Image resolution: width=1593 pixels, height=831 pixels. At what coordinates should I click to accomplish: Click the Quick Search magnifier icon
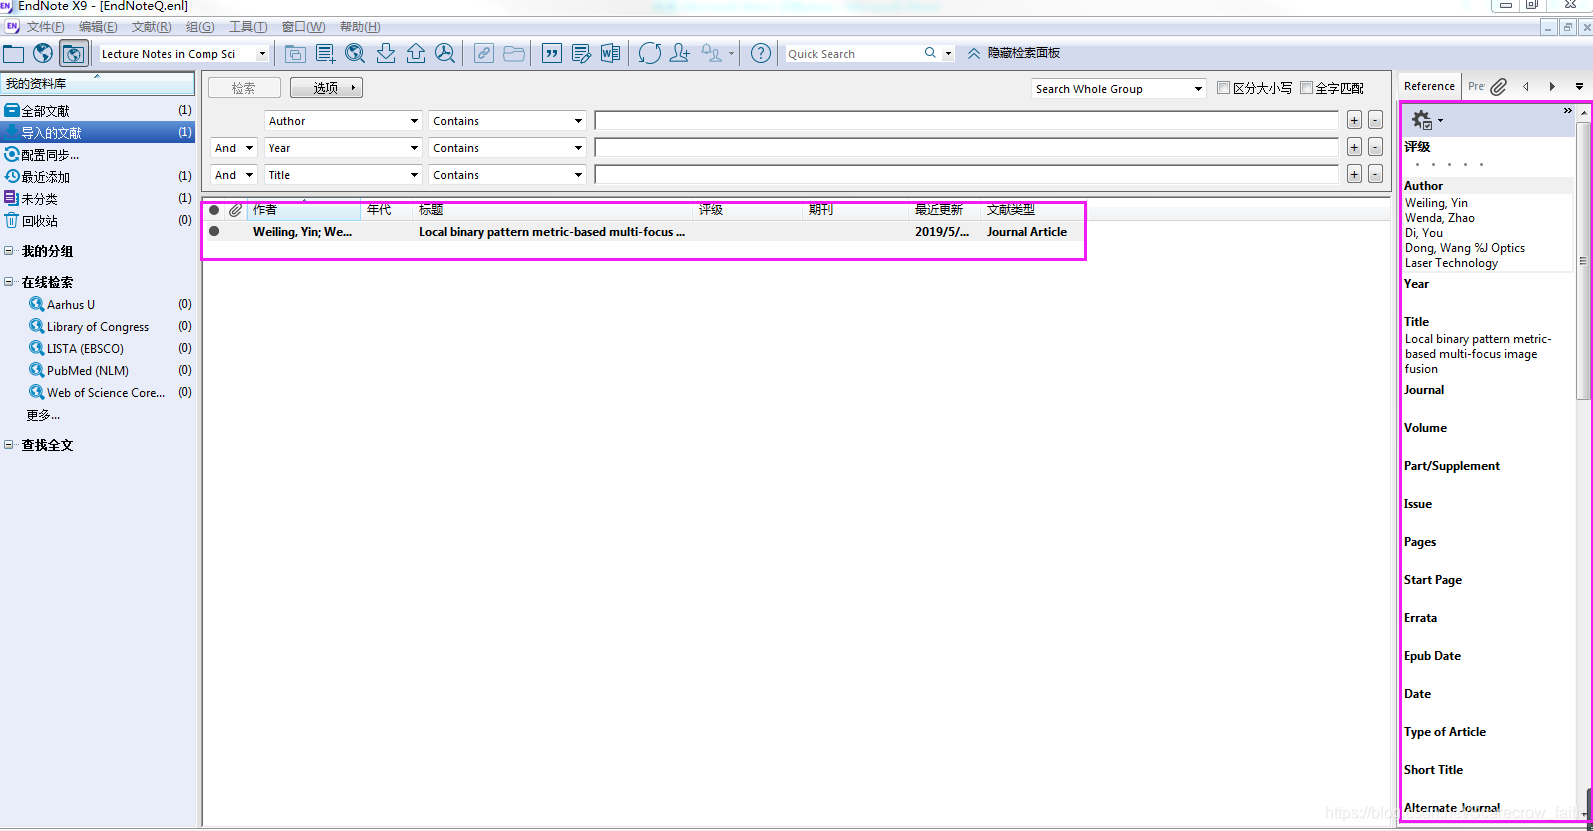point(931,53)
